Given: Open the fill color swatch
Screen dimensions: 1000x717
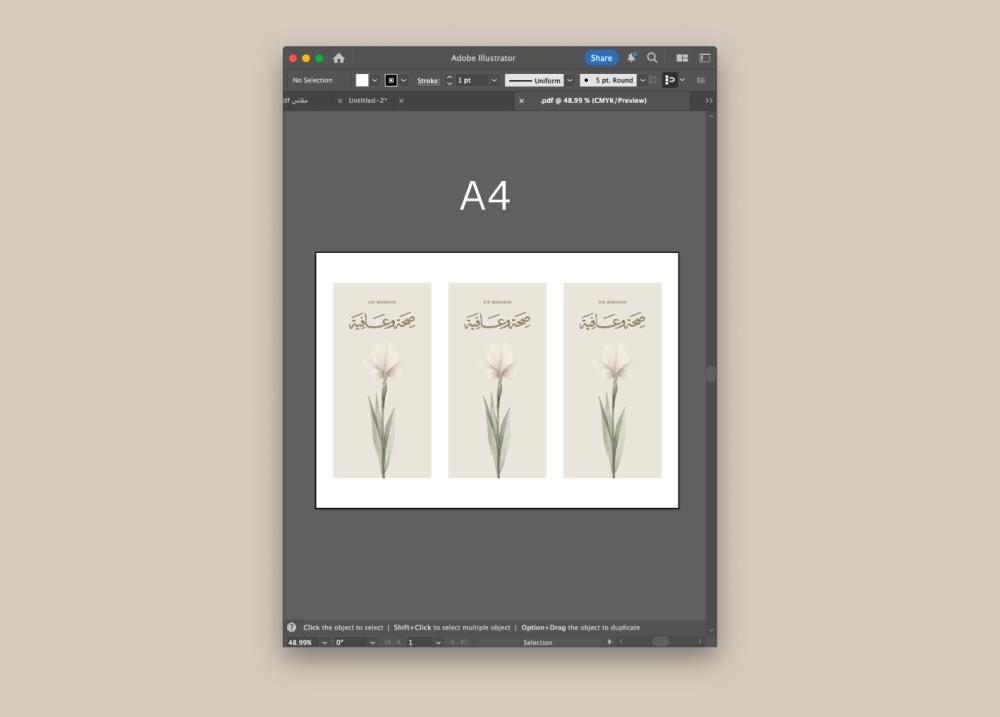Looking at the screenshot, I should pos(362,80).
